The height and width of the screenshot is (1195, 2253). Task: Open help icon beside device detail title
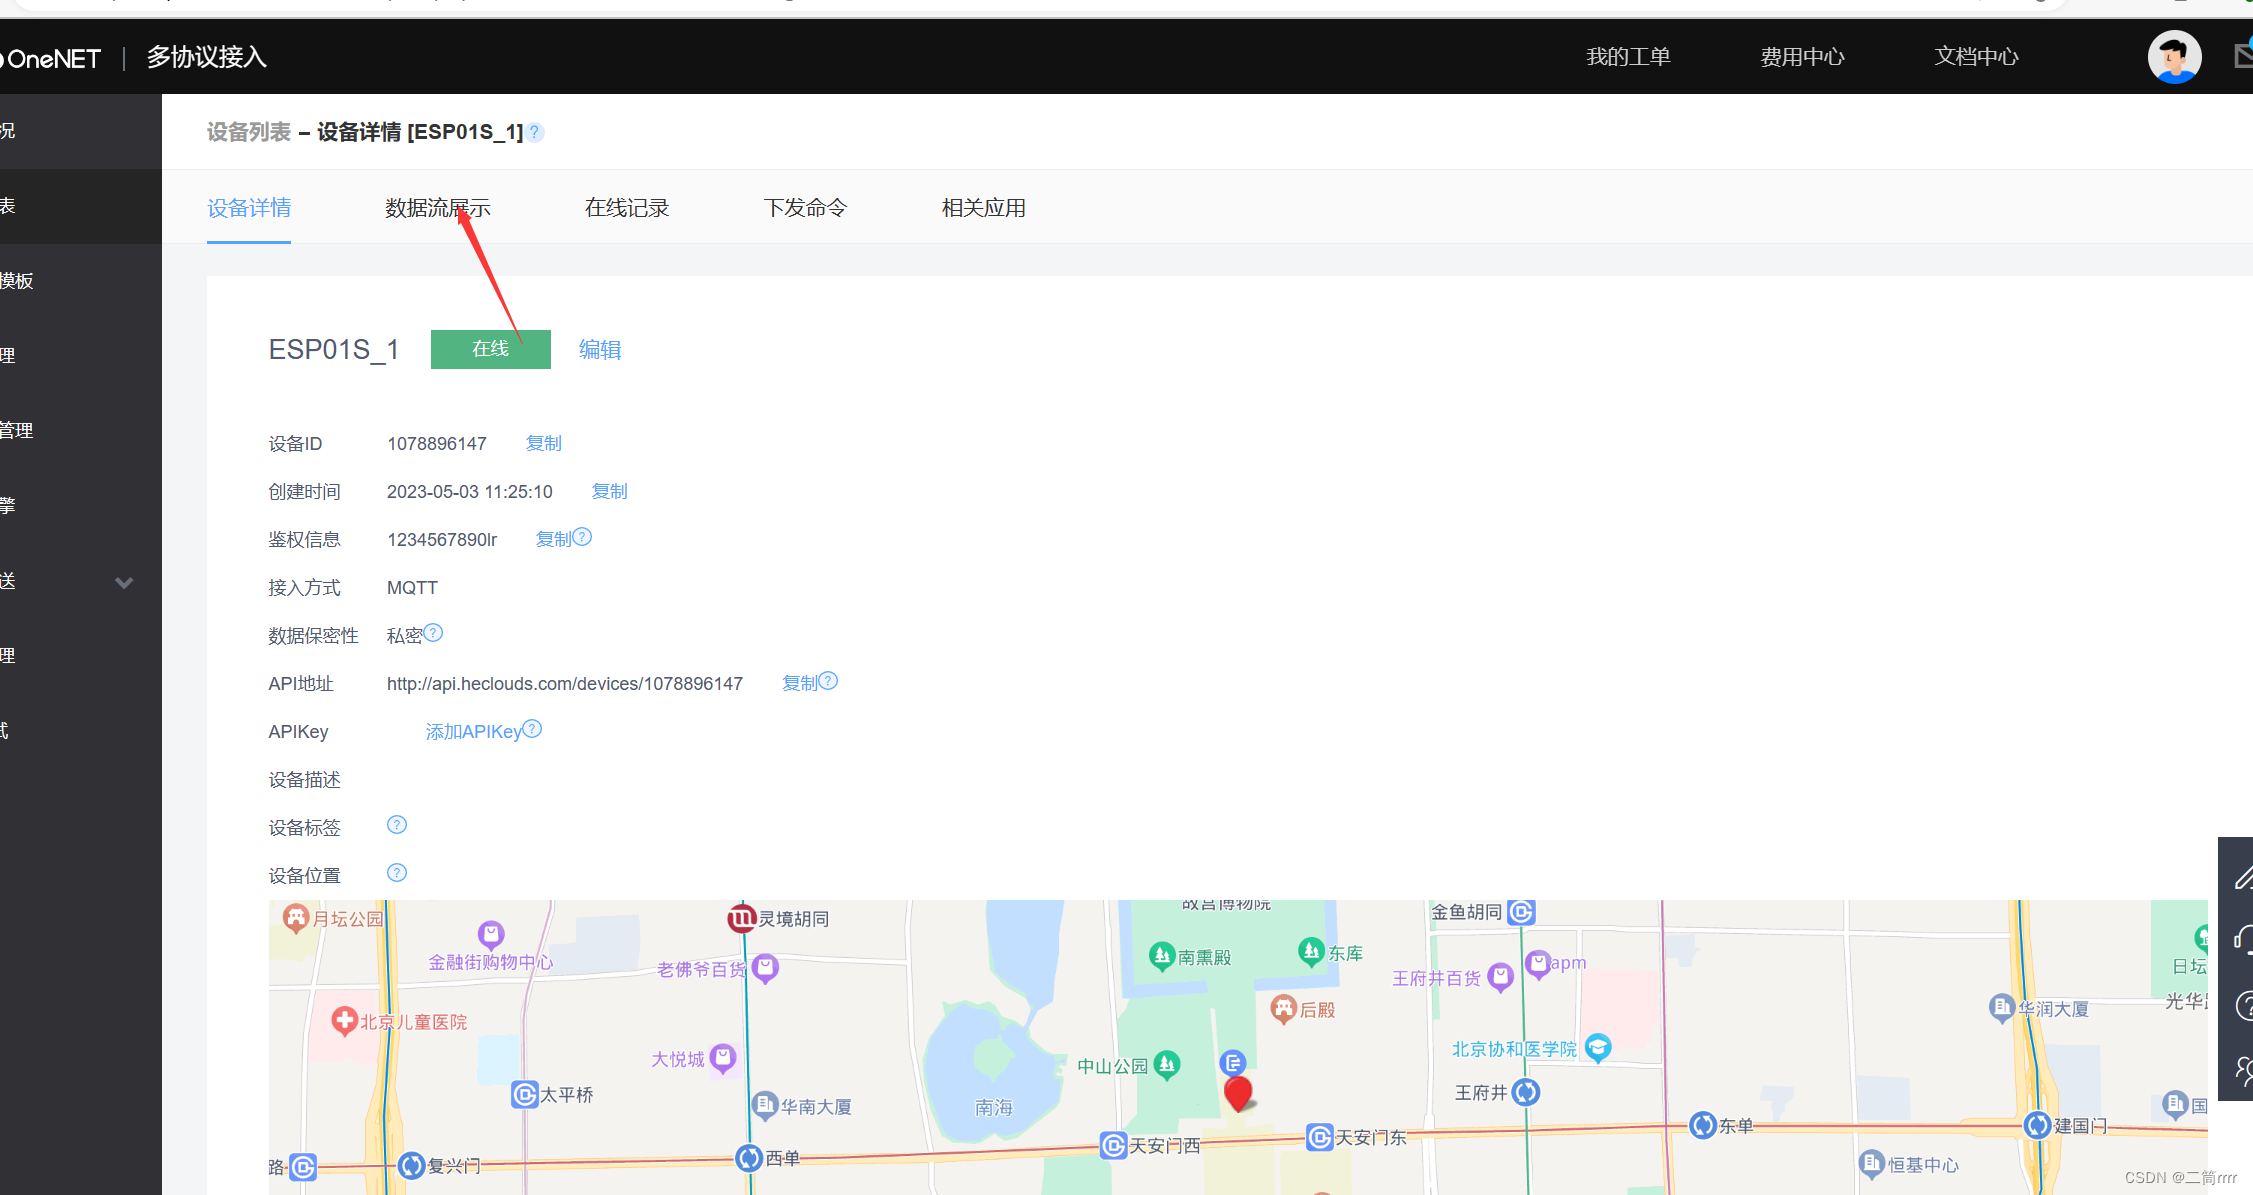point(536,132)
